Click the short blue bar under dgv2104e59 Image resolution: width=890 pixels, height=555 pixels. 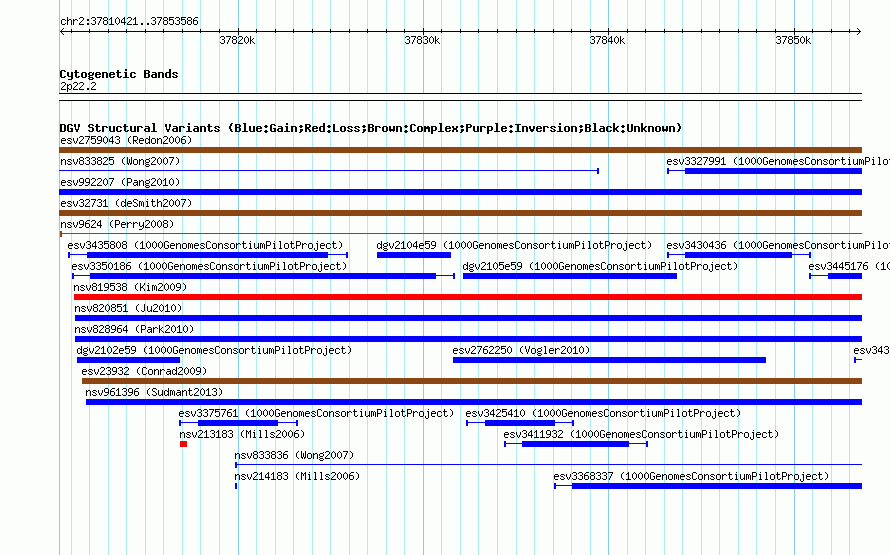pos(414,255)
